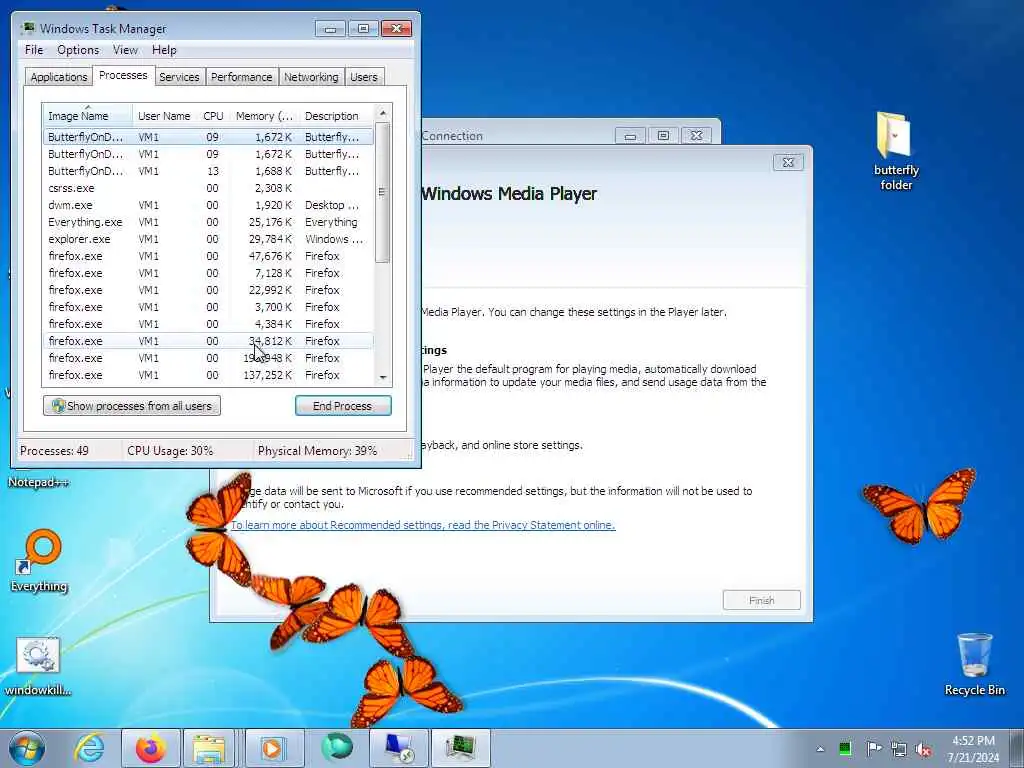This screenshot has height=768, width=1024.
Task: Select firefox.exe using 137,252 K
Action: [209, 375]
